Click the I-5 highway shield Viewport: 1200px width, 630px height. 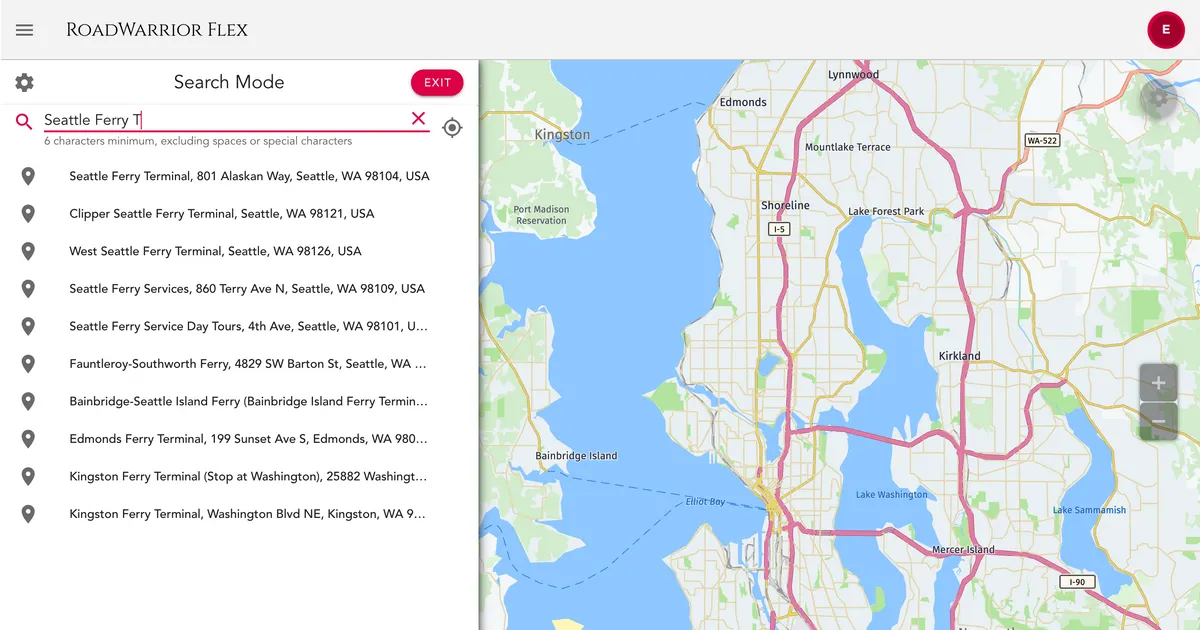(x=778, y=229)
